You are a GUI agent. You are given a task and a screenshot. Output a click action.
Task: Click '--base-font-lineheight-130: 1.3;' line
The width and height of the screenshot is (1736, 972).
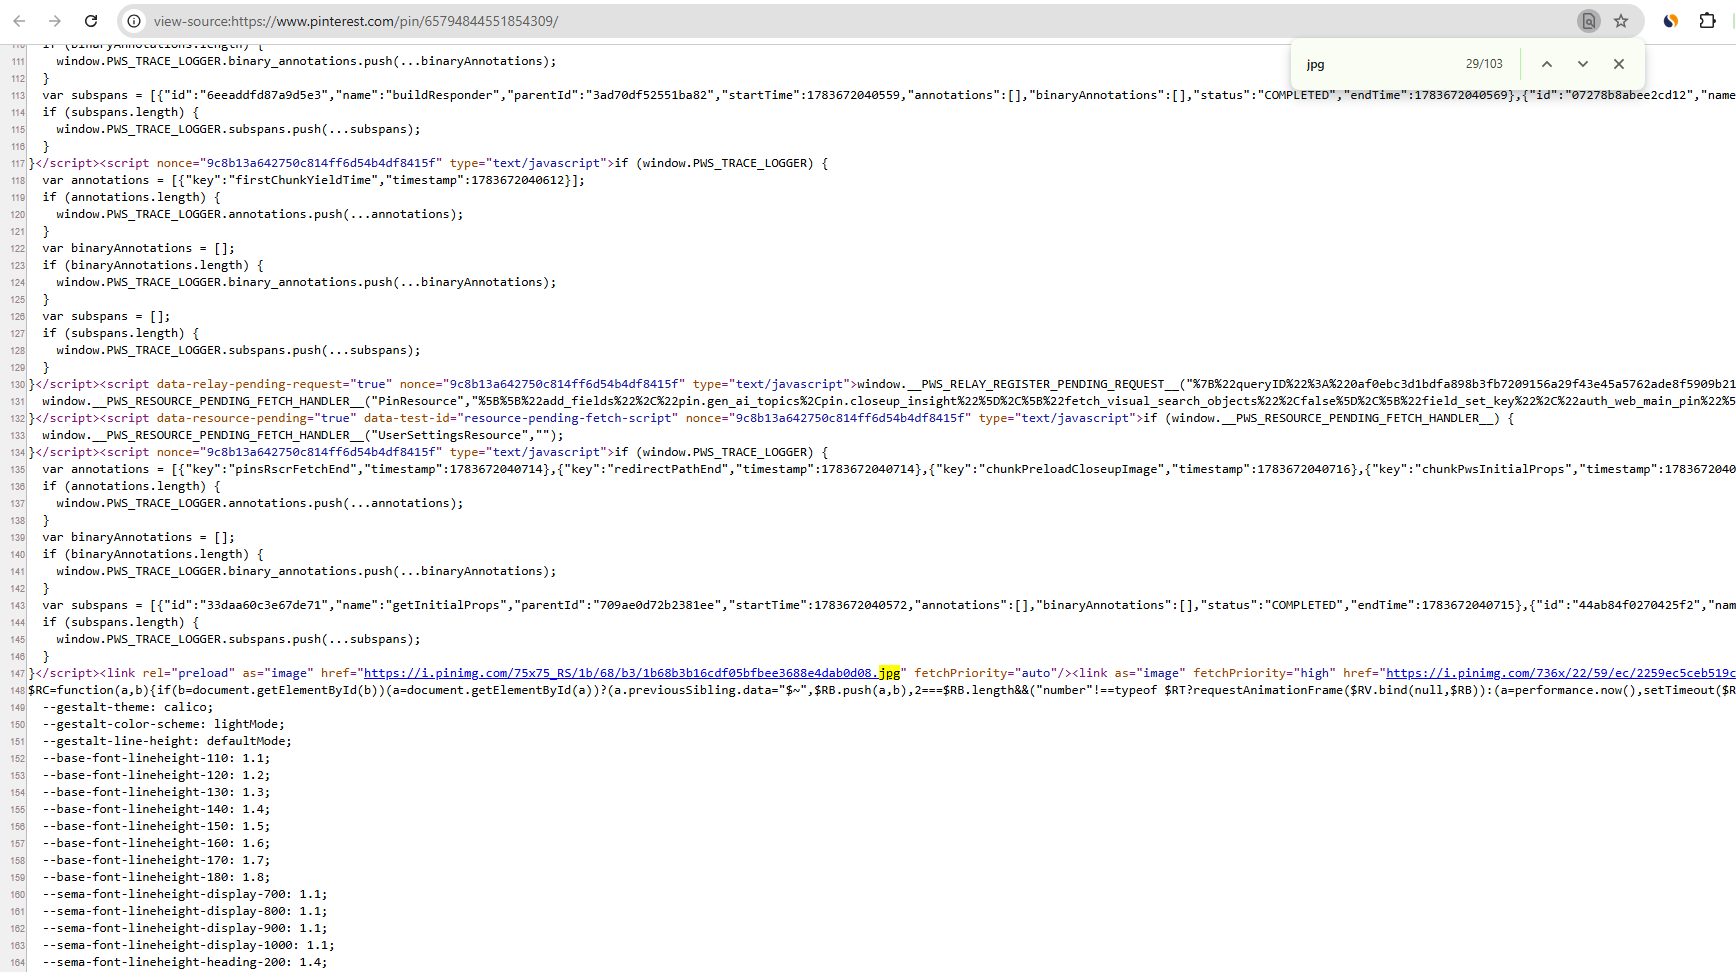[x=156, y=792]
